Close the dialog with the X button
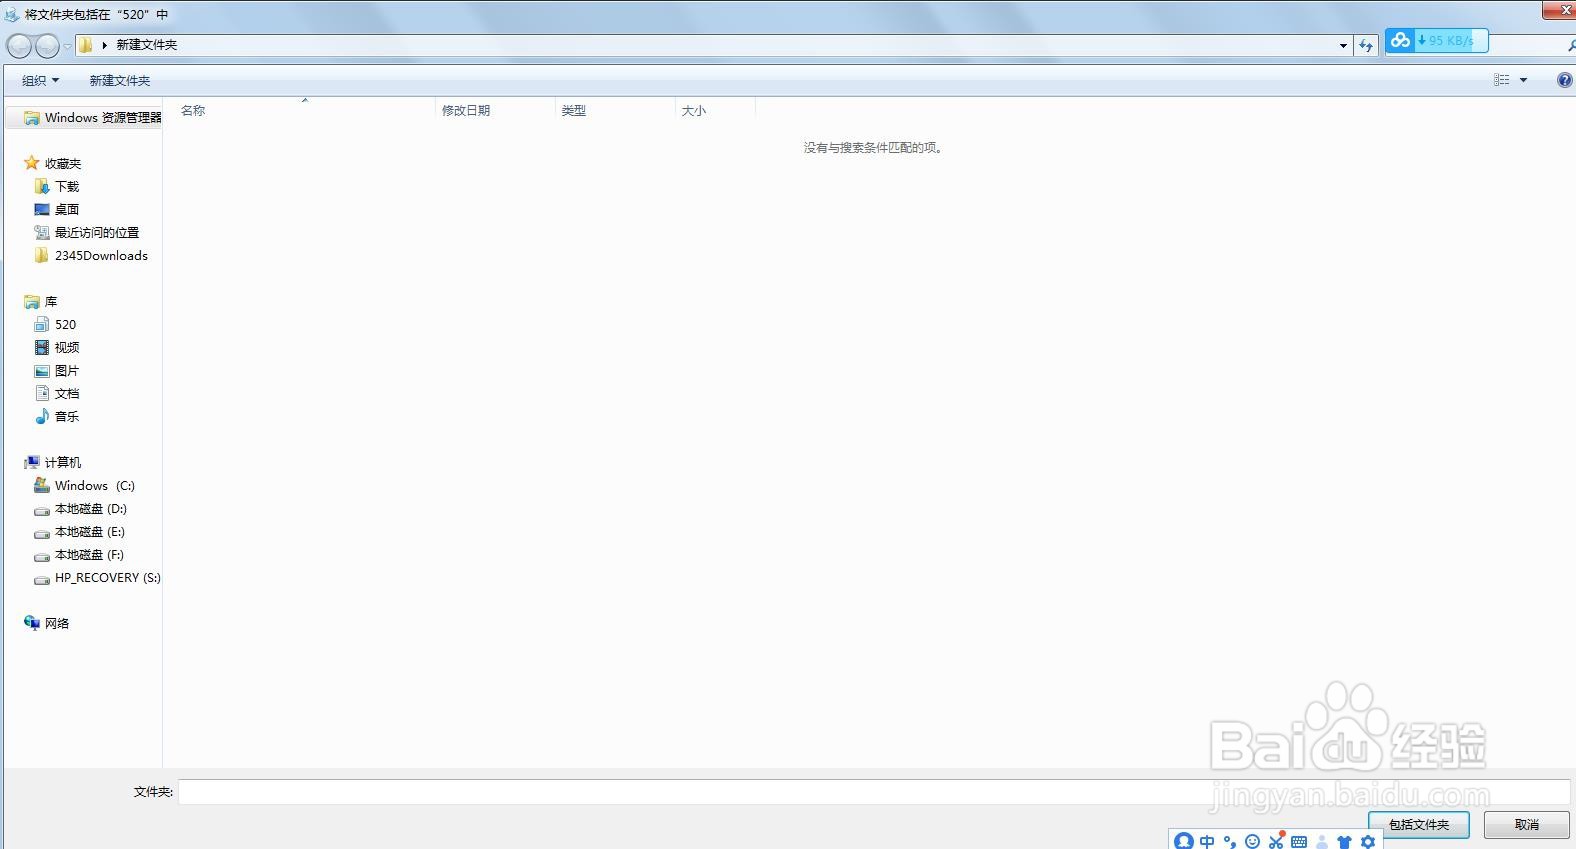Image resolution: width=1576 pixels, height=849 pixels. [1559, 9]
